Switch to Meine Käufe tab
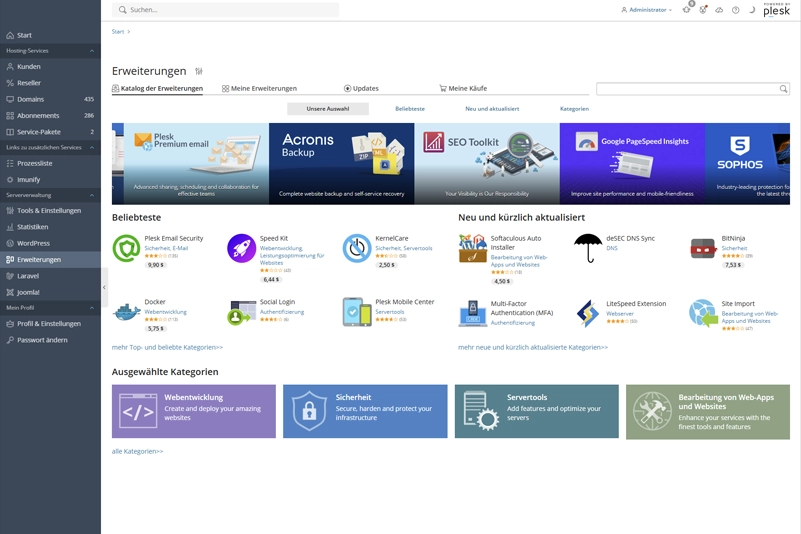The width and height of the screenshot is (801, 534). coord(463,88)
